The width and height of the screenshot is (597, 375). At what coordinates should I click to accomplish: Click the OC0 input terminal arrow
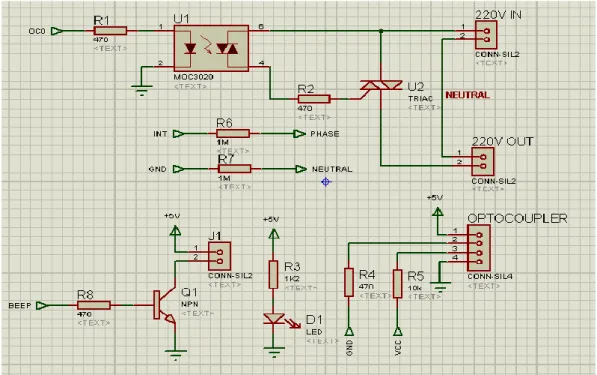[57, 31]
